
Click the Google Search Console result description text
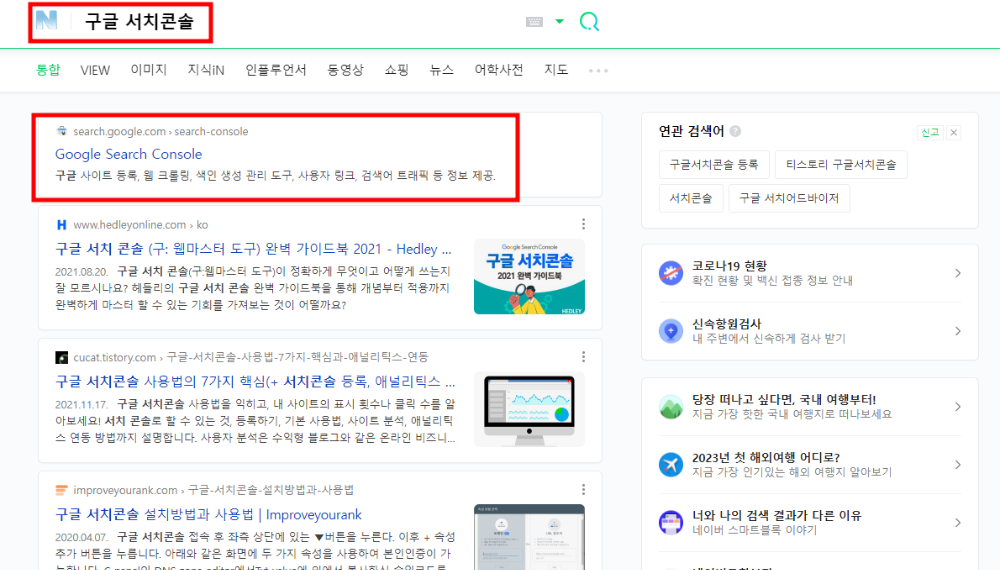coord(276,175)
